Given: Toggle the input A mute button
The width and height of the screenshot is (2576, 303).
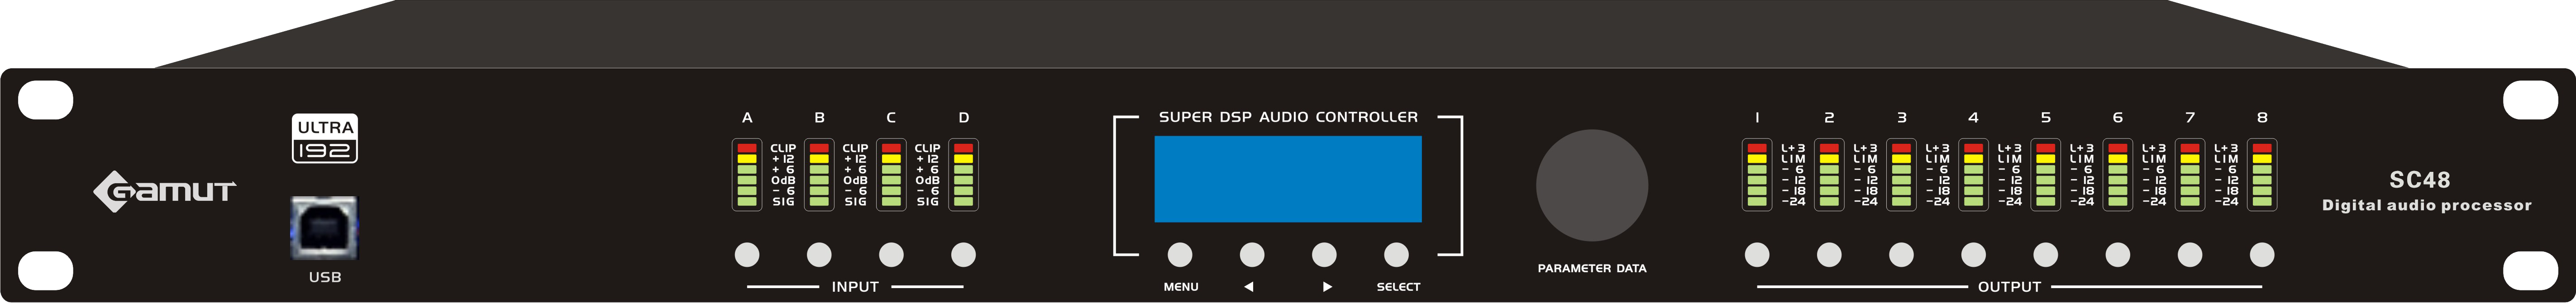Looking at the screenshot, I should 747,255.
